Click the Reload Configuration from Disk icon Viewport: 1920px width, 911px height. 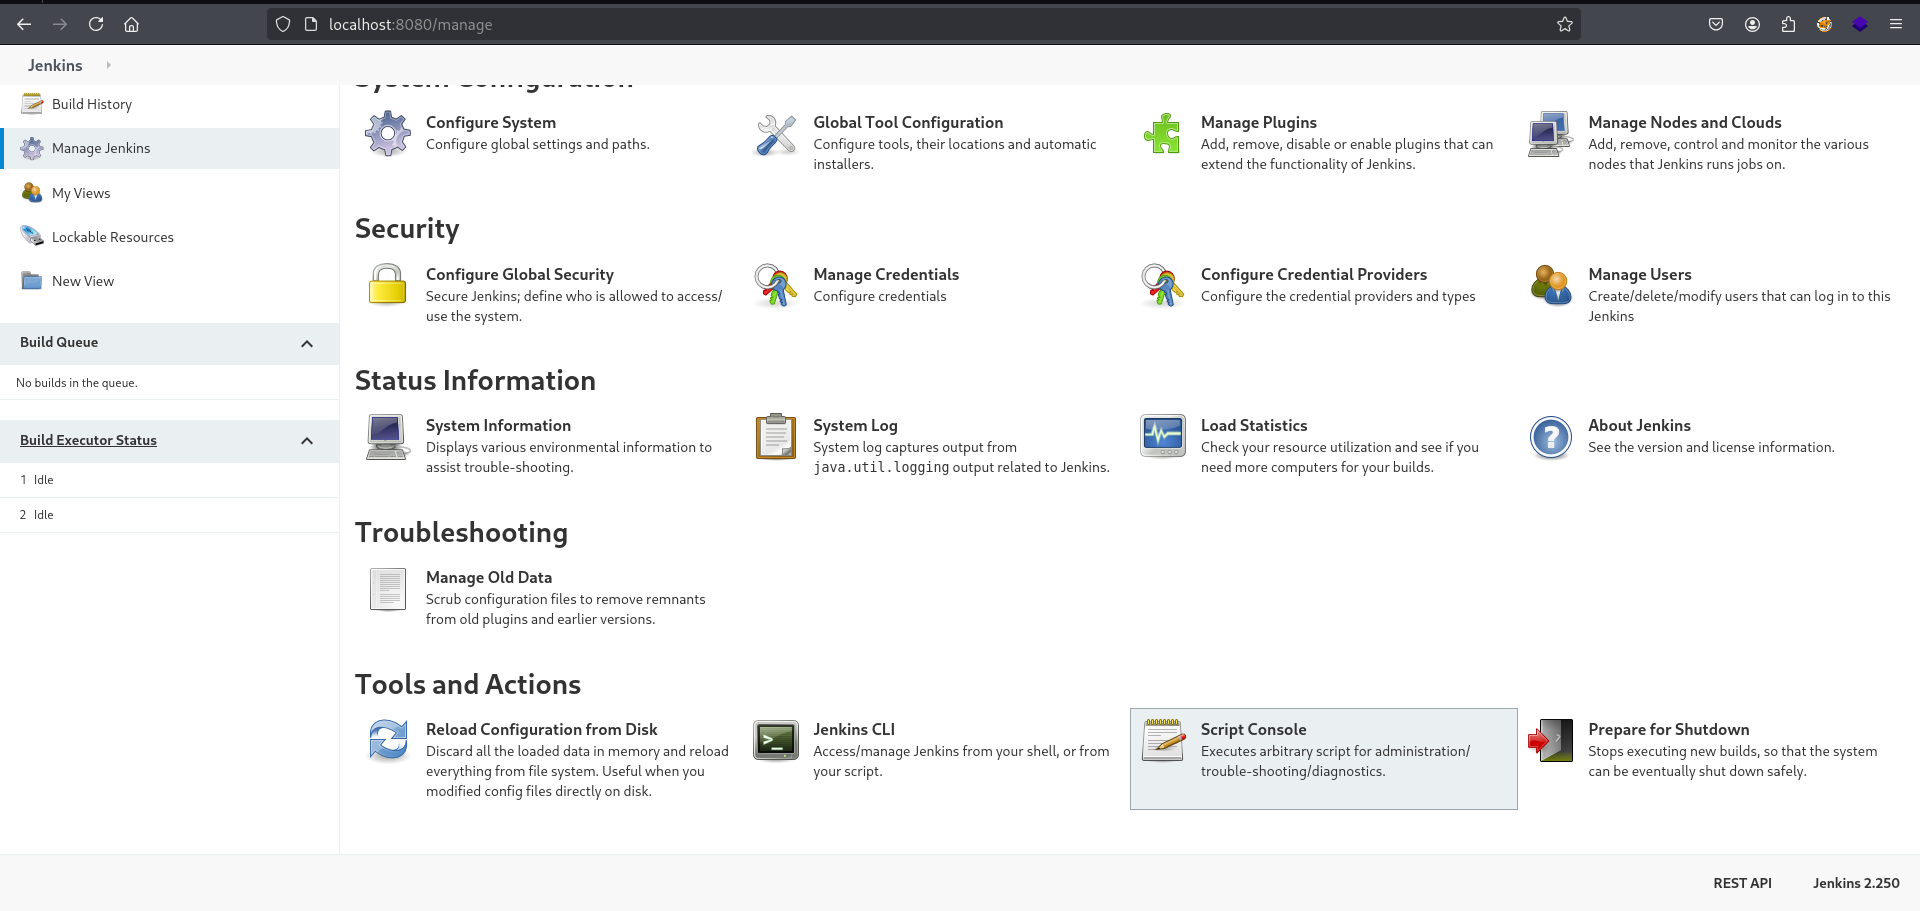388,741
